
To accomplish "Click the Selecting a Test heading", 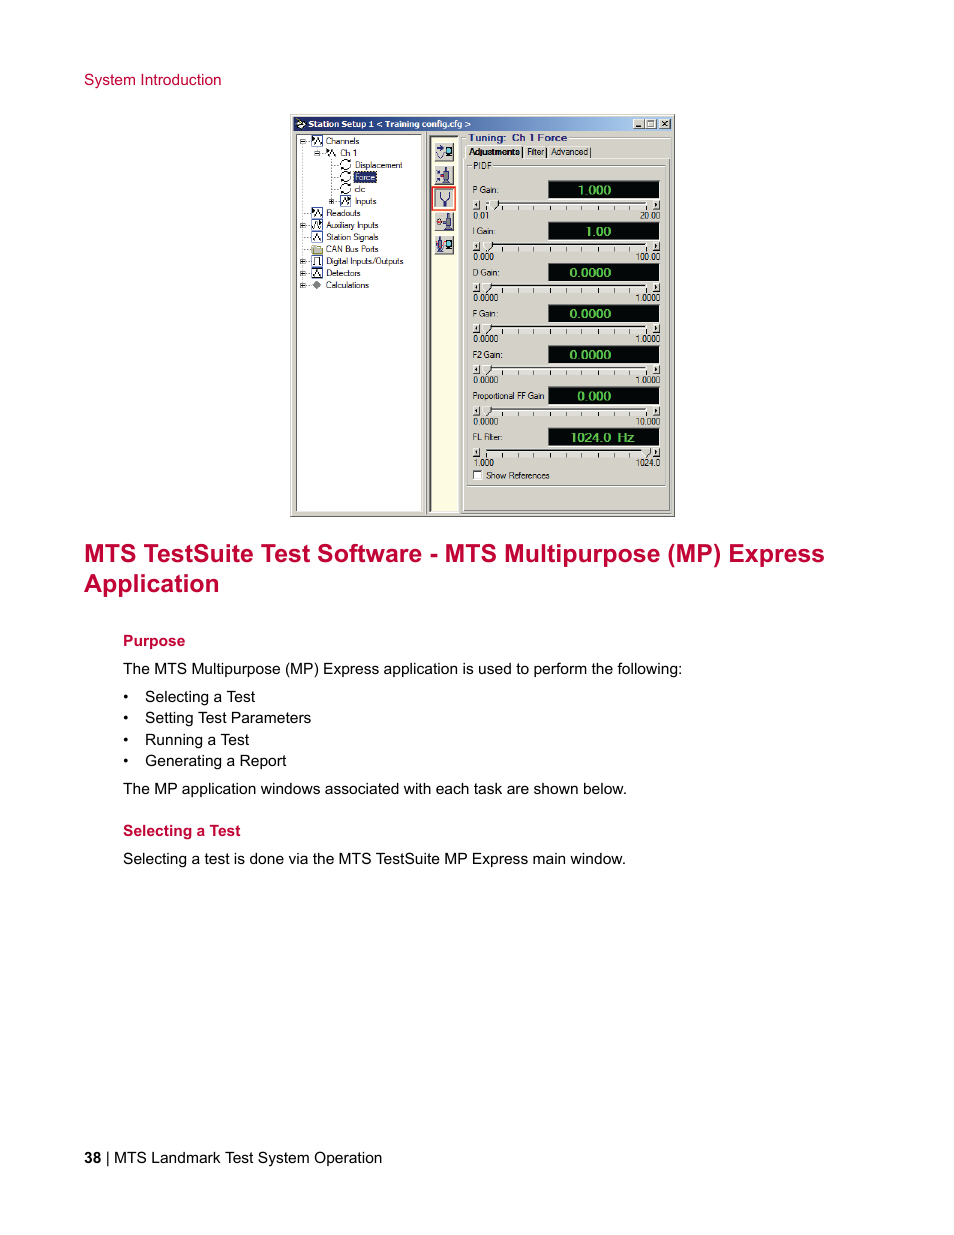I will pos(182,831).
